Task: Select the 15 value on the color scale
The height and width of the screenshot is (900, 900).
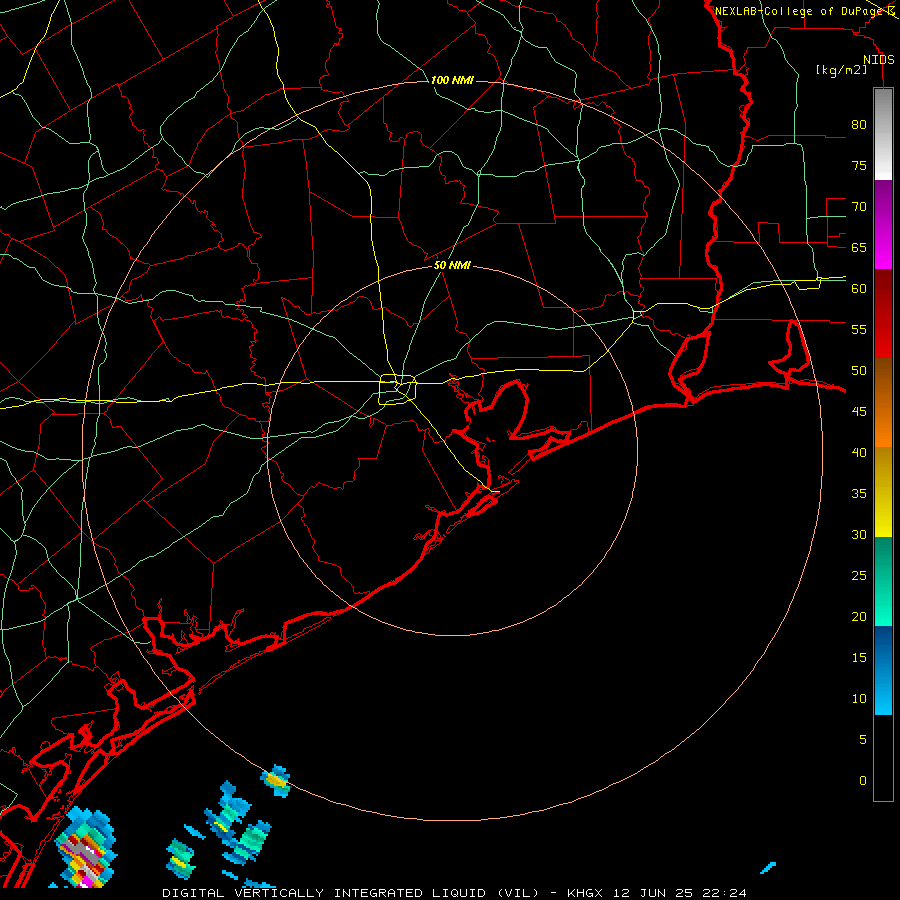Action: 859,657
